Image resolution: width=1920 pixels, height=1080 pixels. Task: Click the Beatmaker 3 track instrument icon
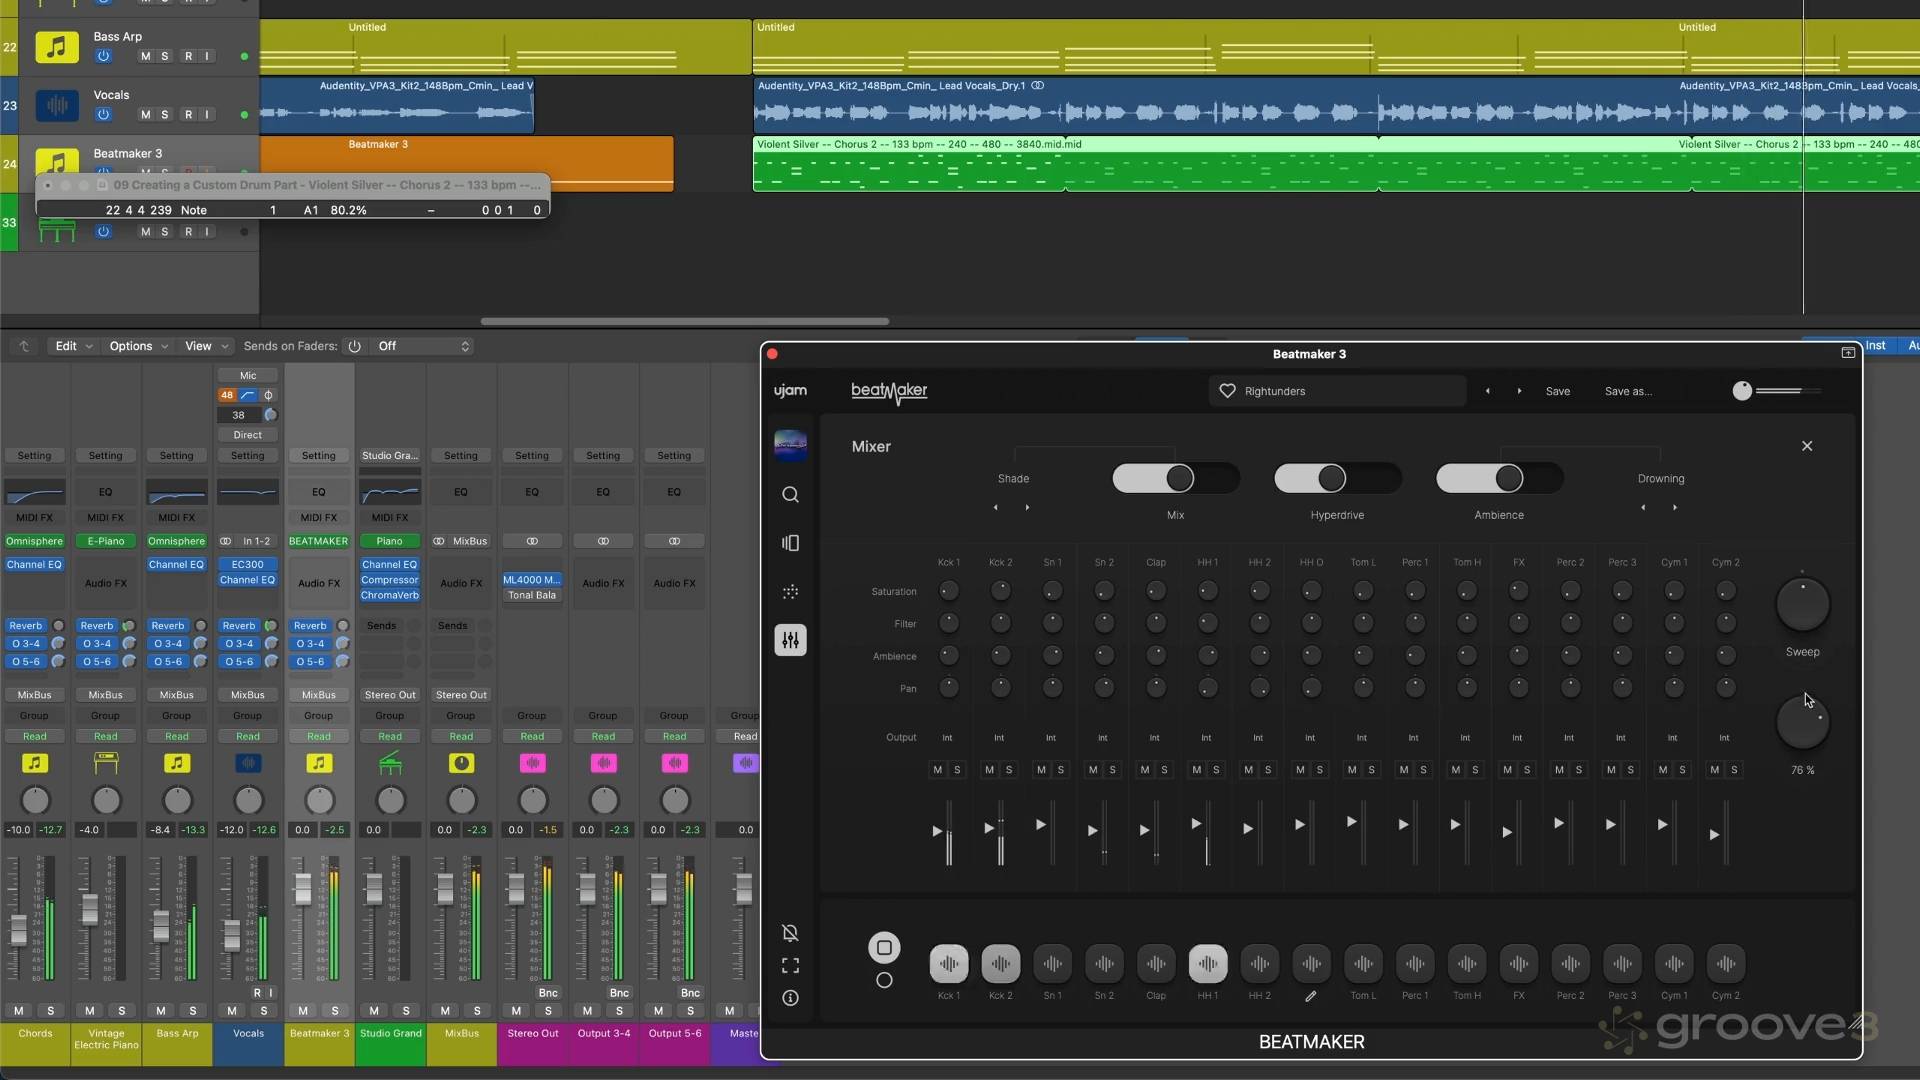tap(57, 160)
